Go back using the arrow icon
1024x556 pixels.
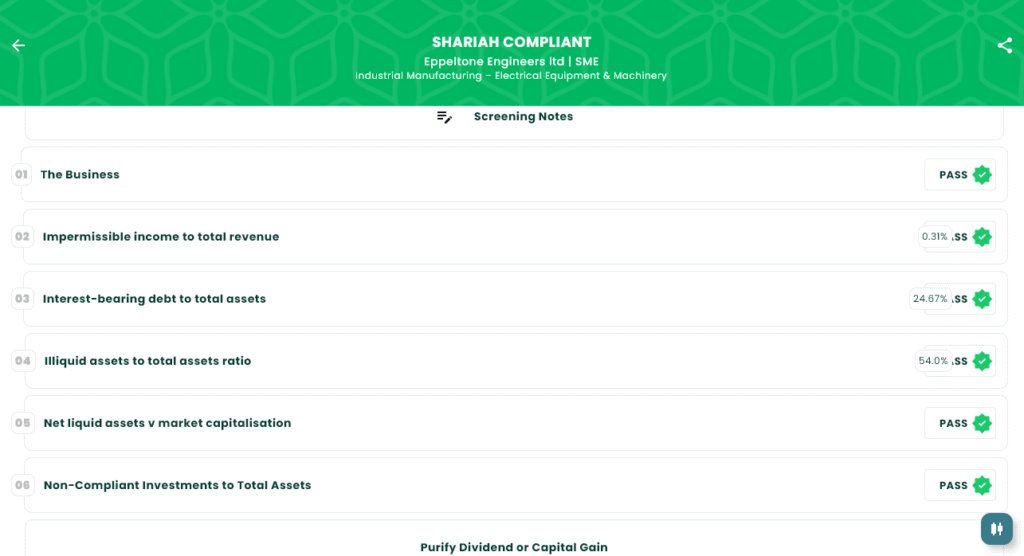[x=18, y=45]
